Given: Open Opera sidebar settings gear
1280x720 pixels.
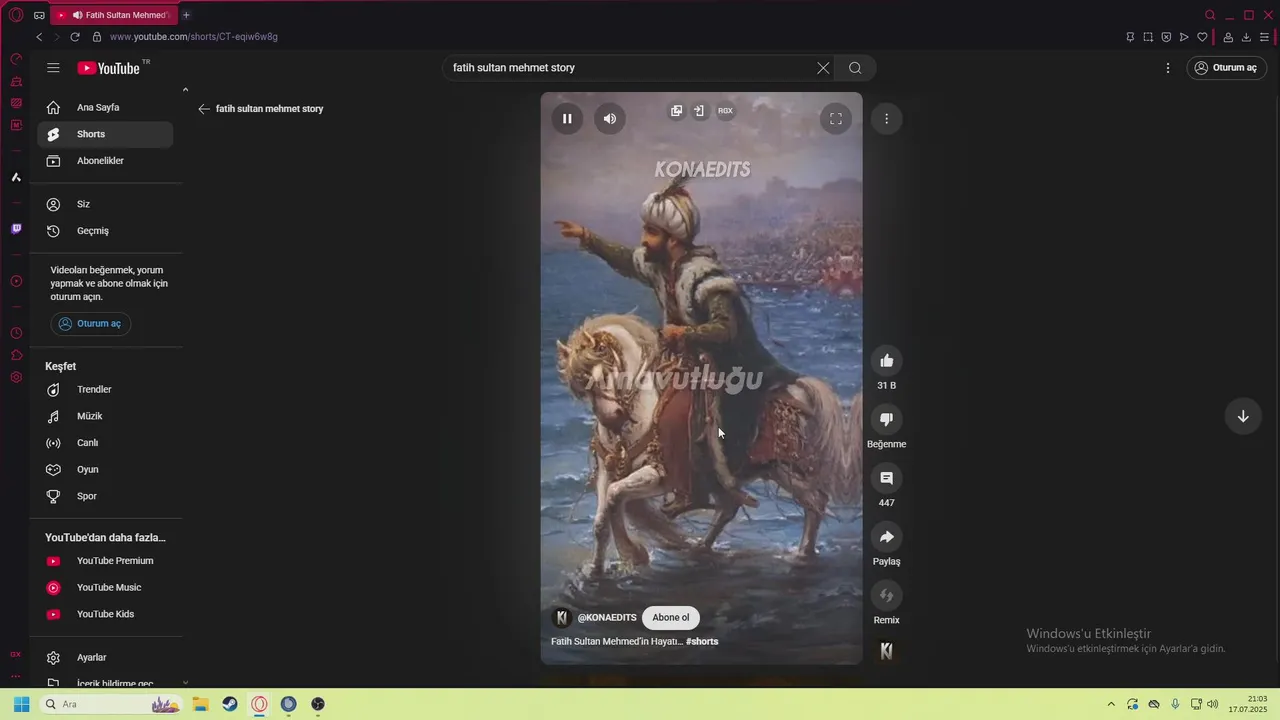Looking at the screenshot, I should coord(16,377).
